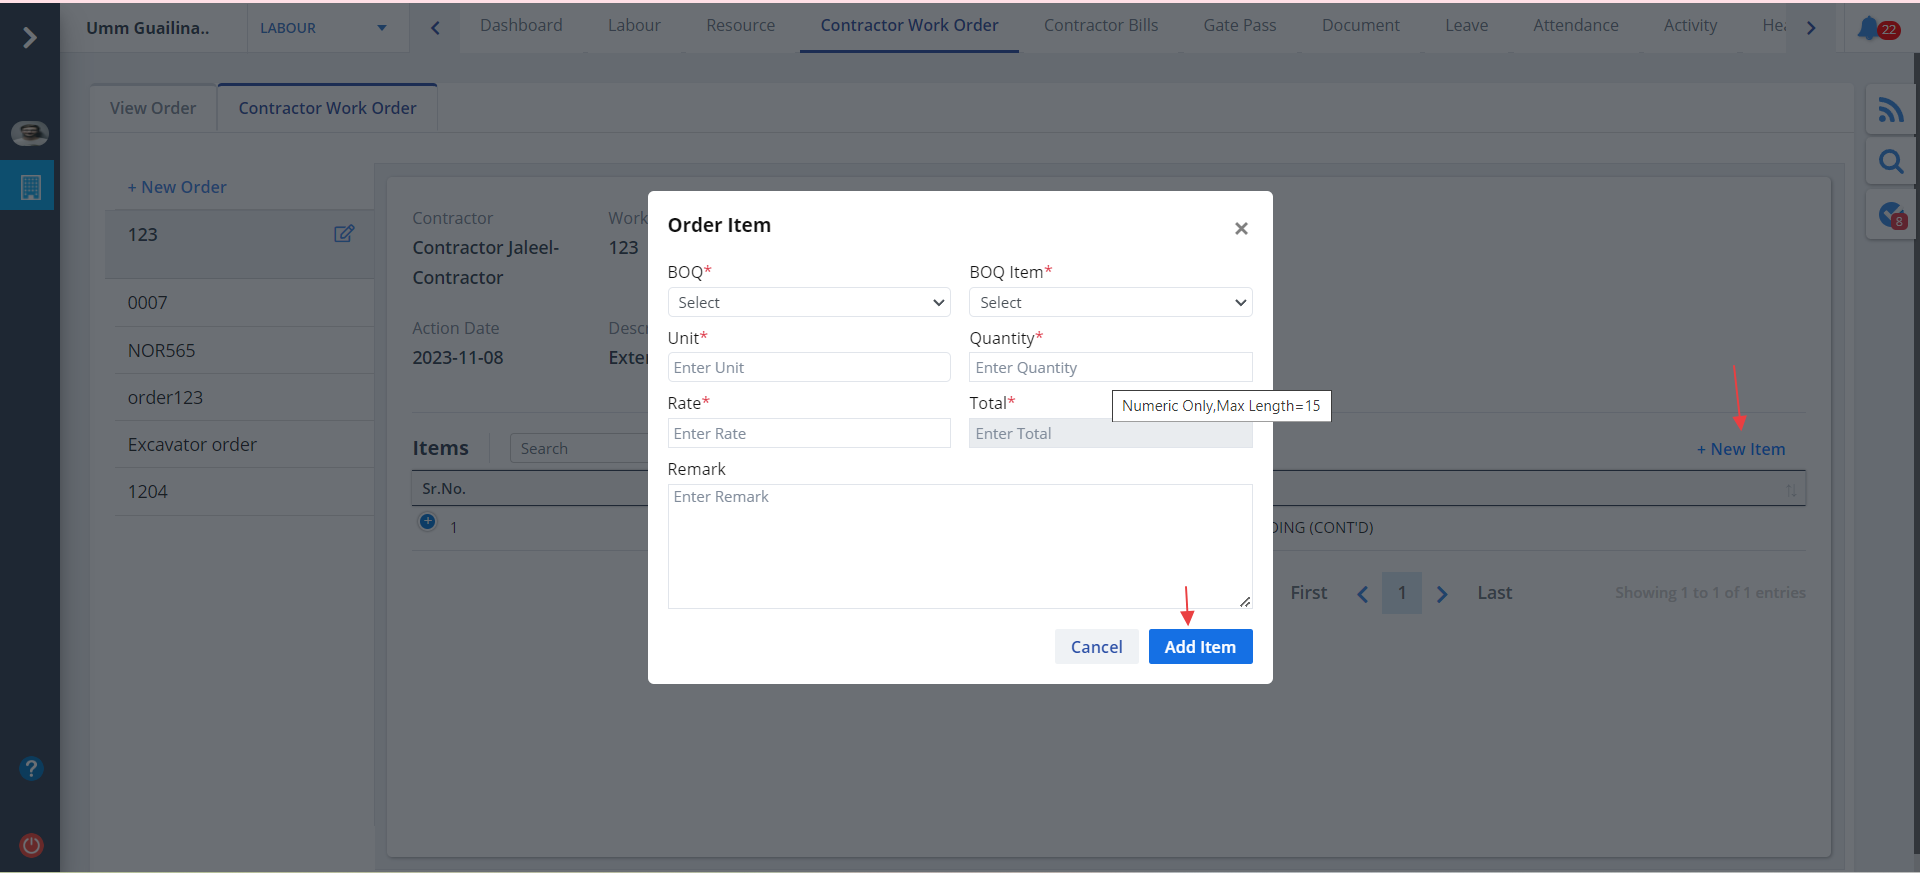Click the edit icon beside order 123
This screenshot has height=873, width=1920.
(344, 234)
